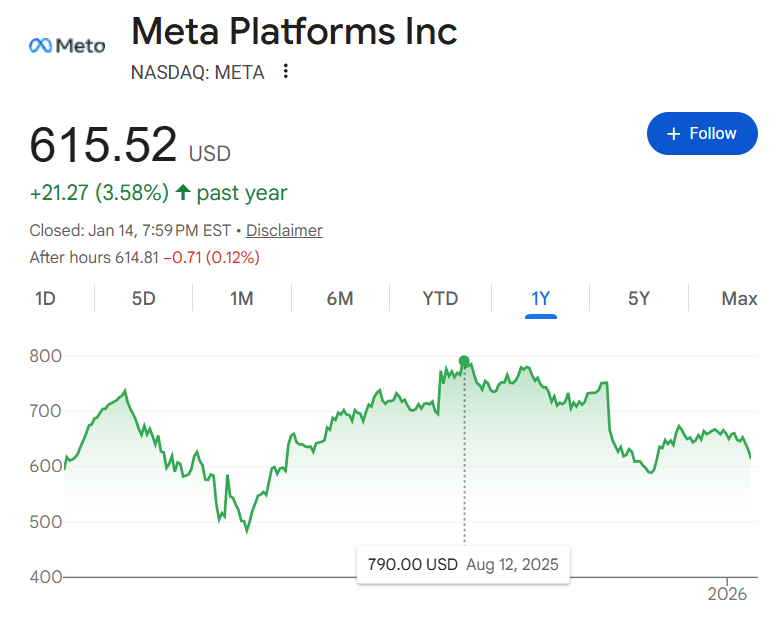Viewport: 780px width, 624px height.
Task: Click the green up arrow beside past year
Action: 183,193
